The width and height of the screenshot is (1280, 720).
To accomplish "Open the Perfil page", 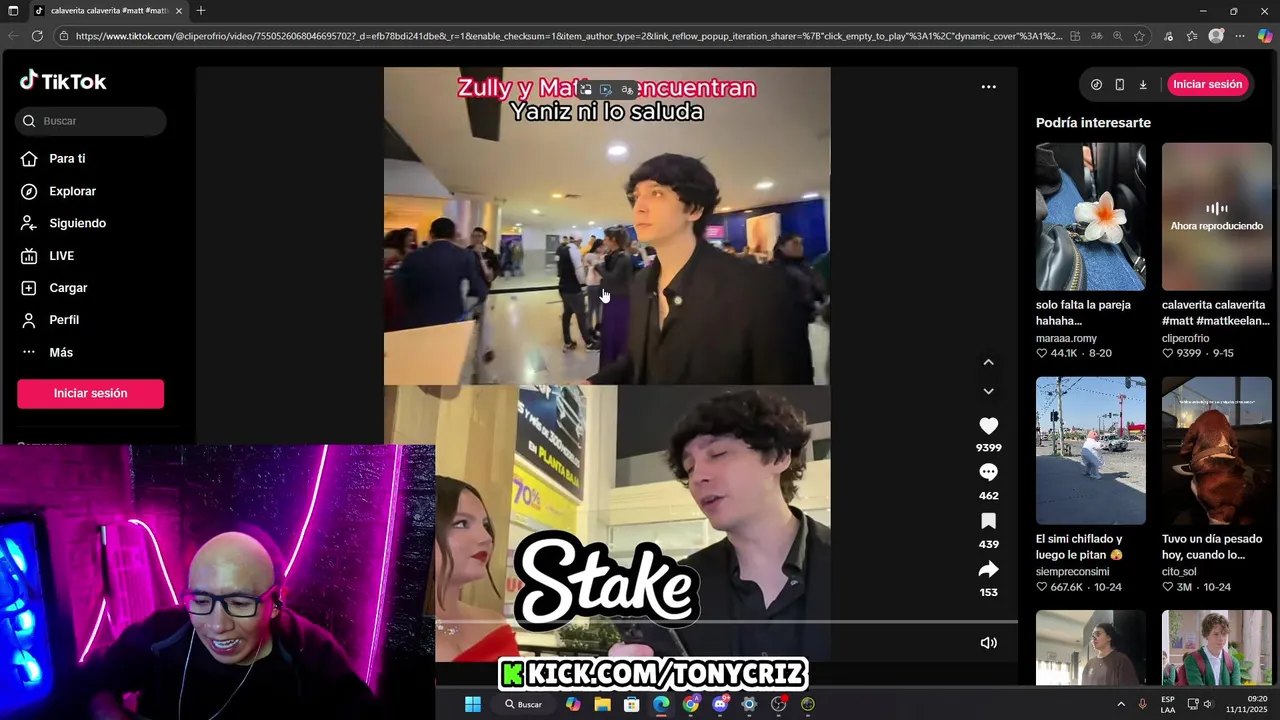I will click(x=64, y=320).
